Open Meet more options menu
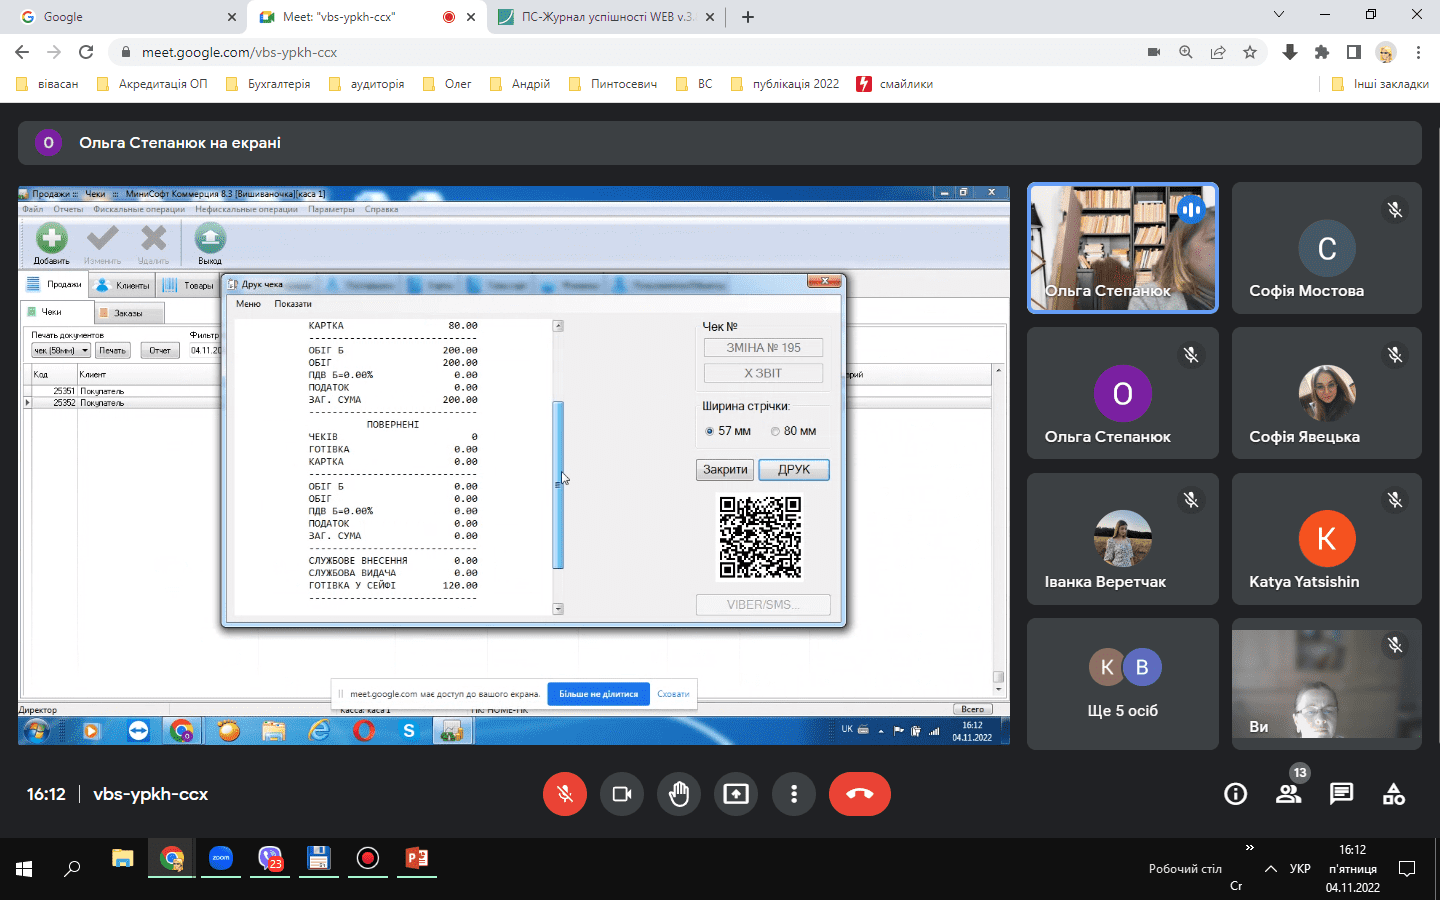The width and height of the screenshot is (1440, 900). (x=794, y=794)
